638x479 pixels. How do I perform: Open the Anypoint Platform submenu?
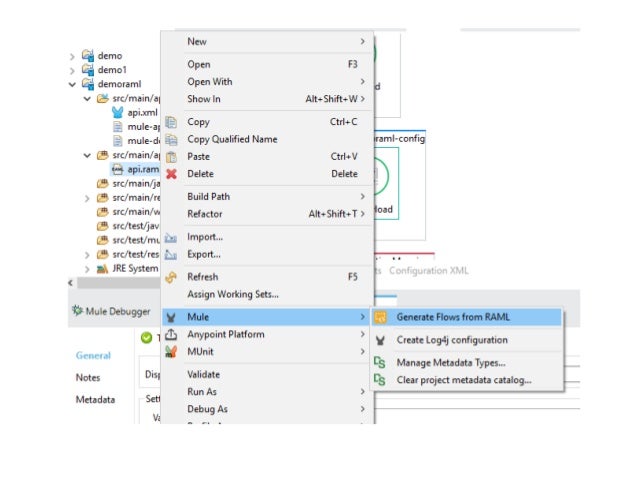coord(267,334)
